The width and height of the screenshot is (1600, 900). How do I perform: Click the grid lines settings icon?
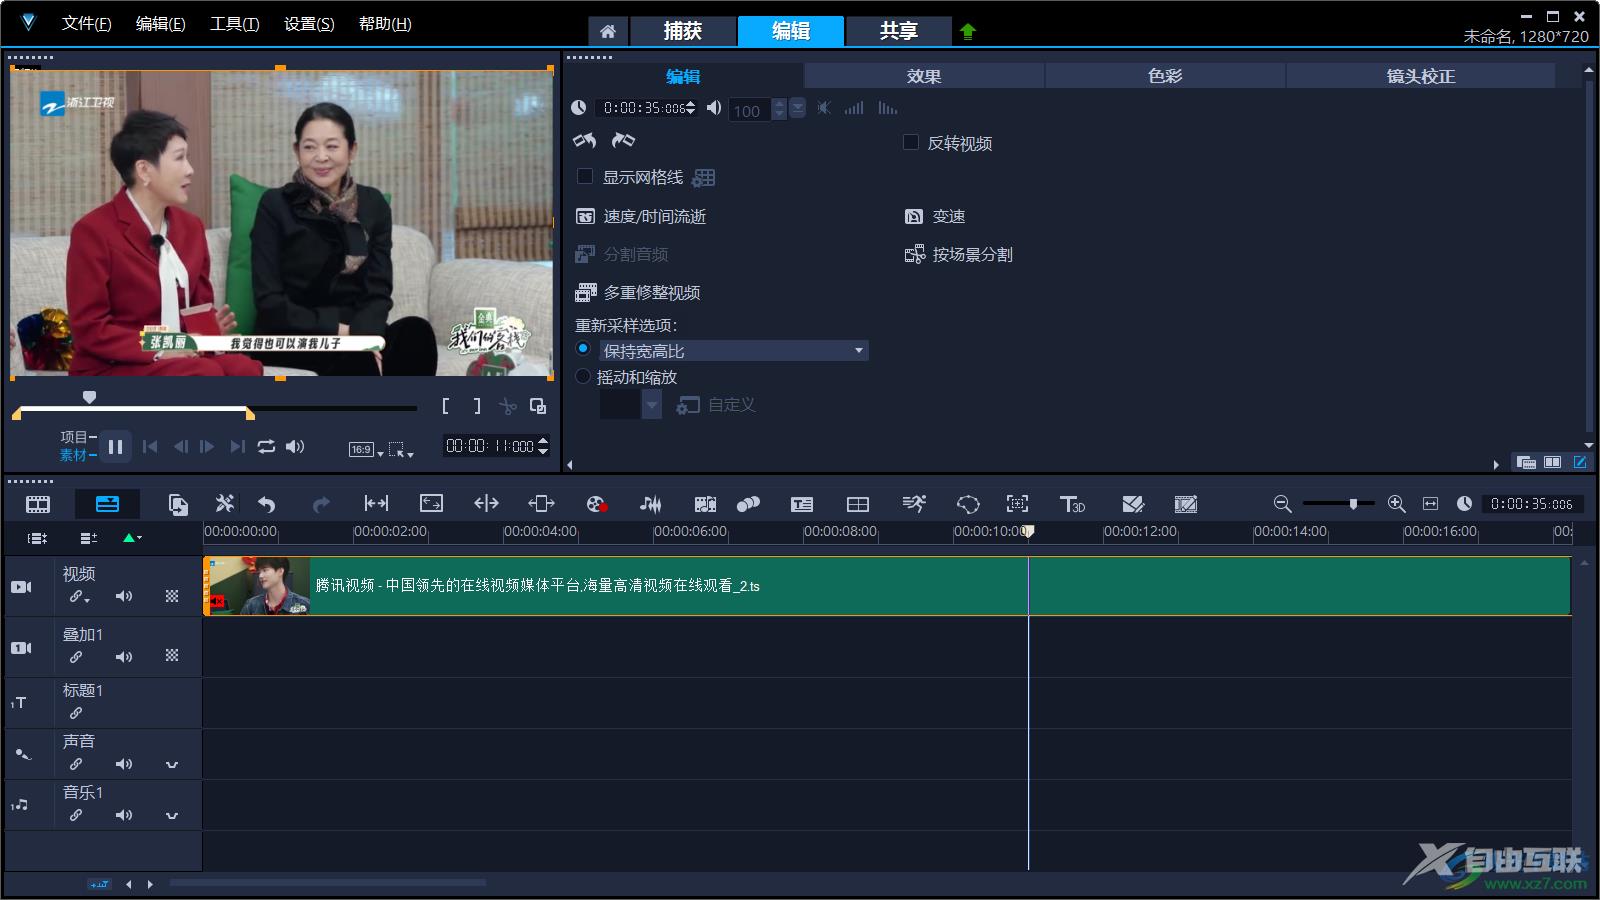[x=704, y=177]
